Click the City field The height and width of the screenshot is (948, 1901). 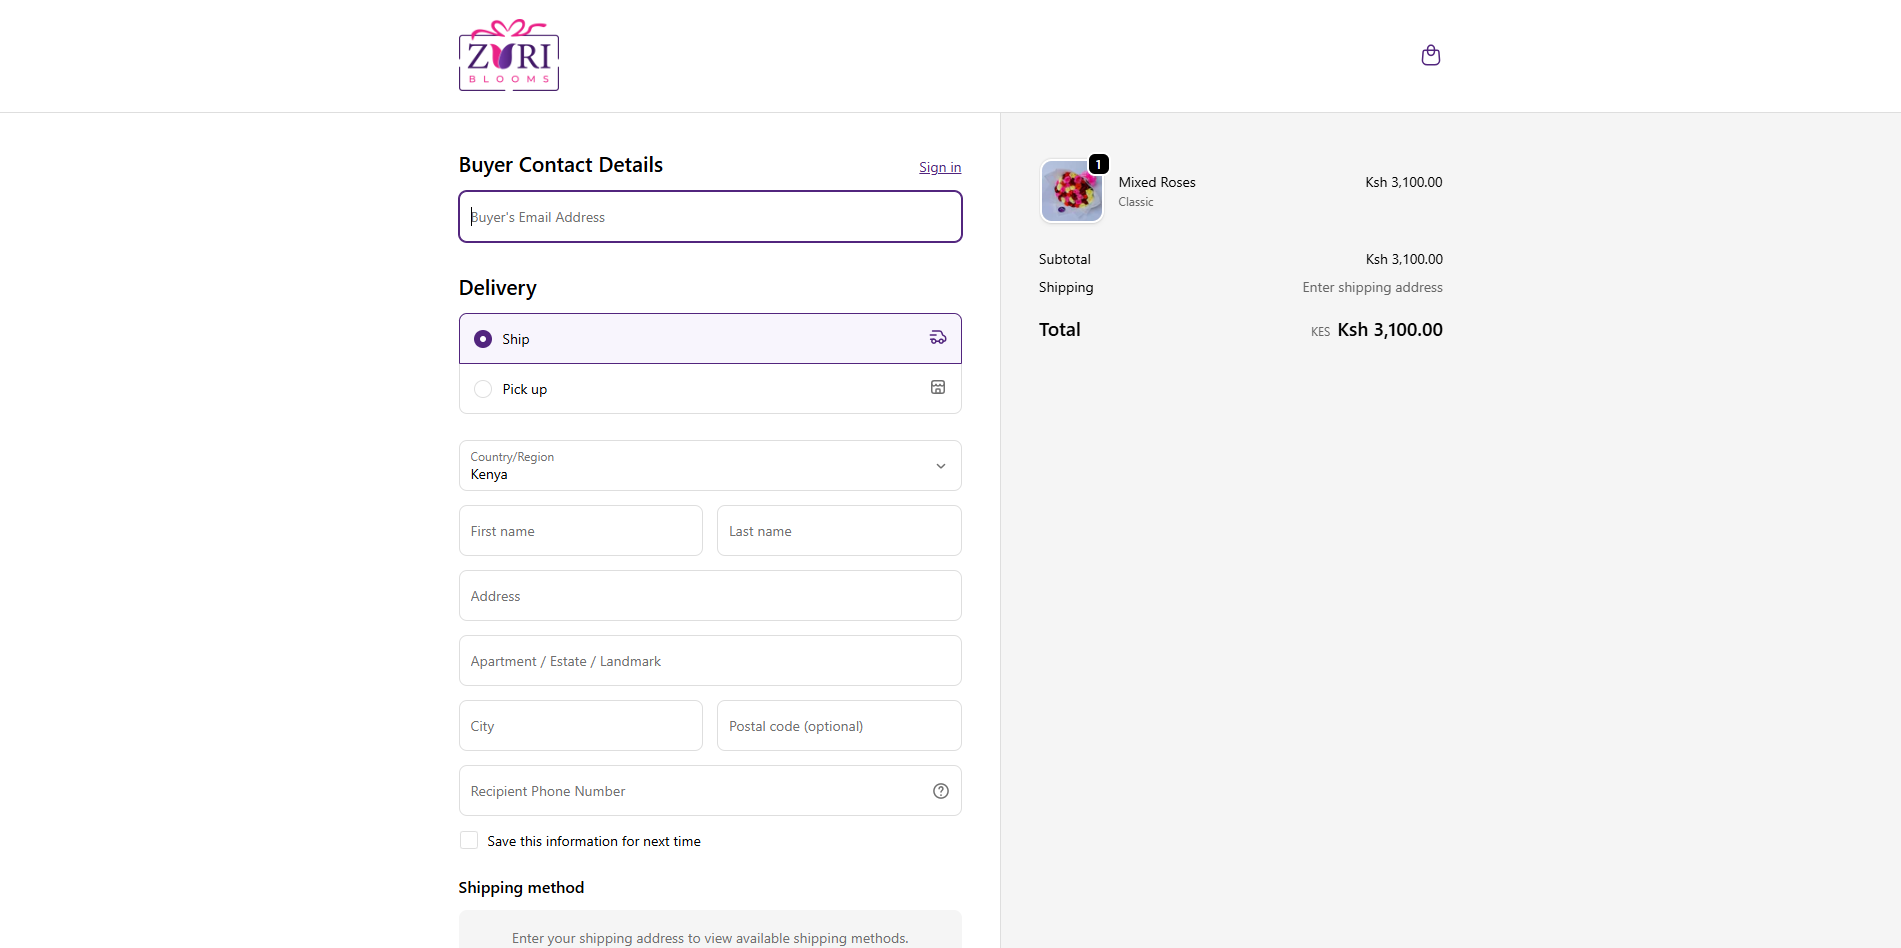coord(580,725)
